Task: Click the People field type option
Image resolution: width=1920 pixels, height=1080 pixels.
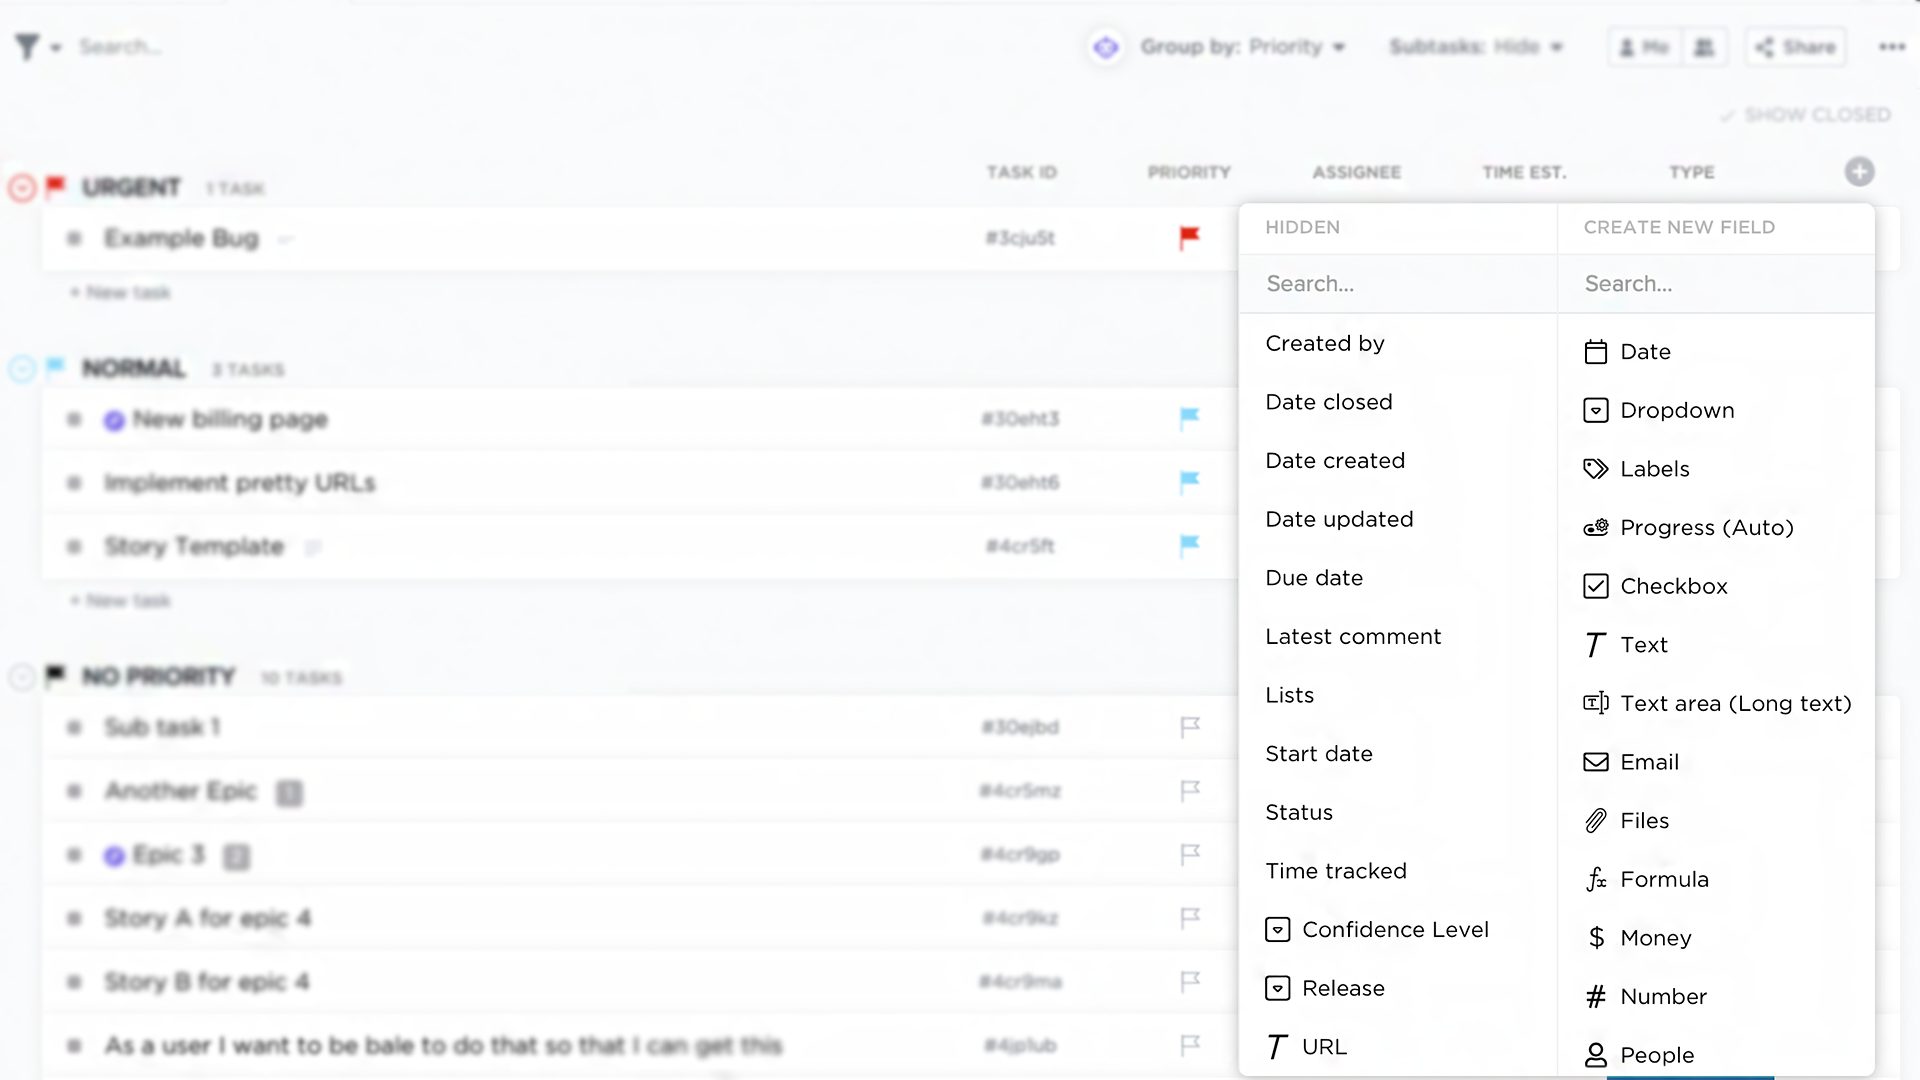Action: point(1656,1054)
